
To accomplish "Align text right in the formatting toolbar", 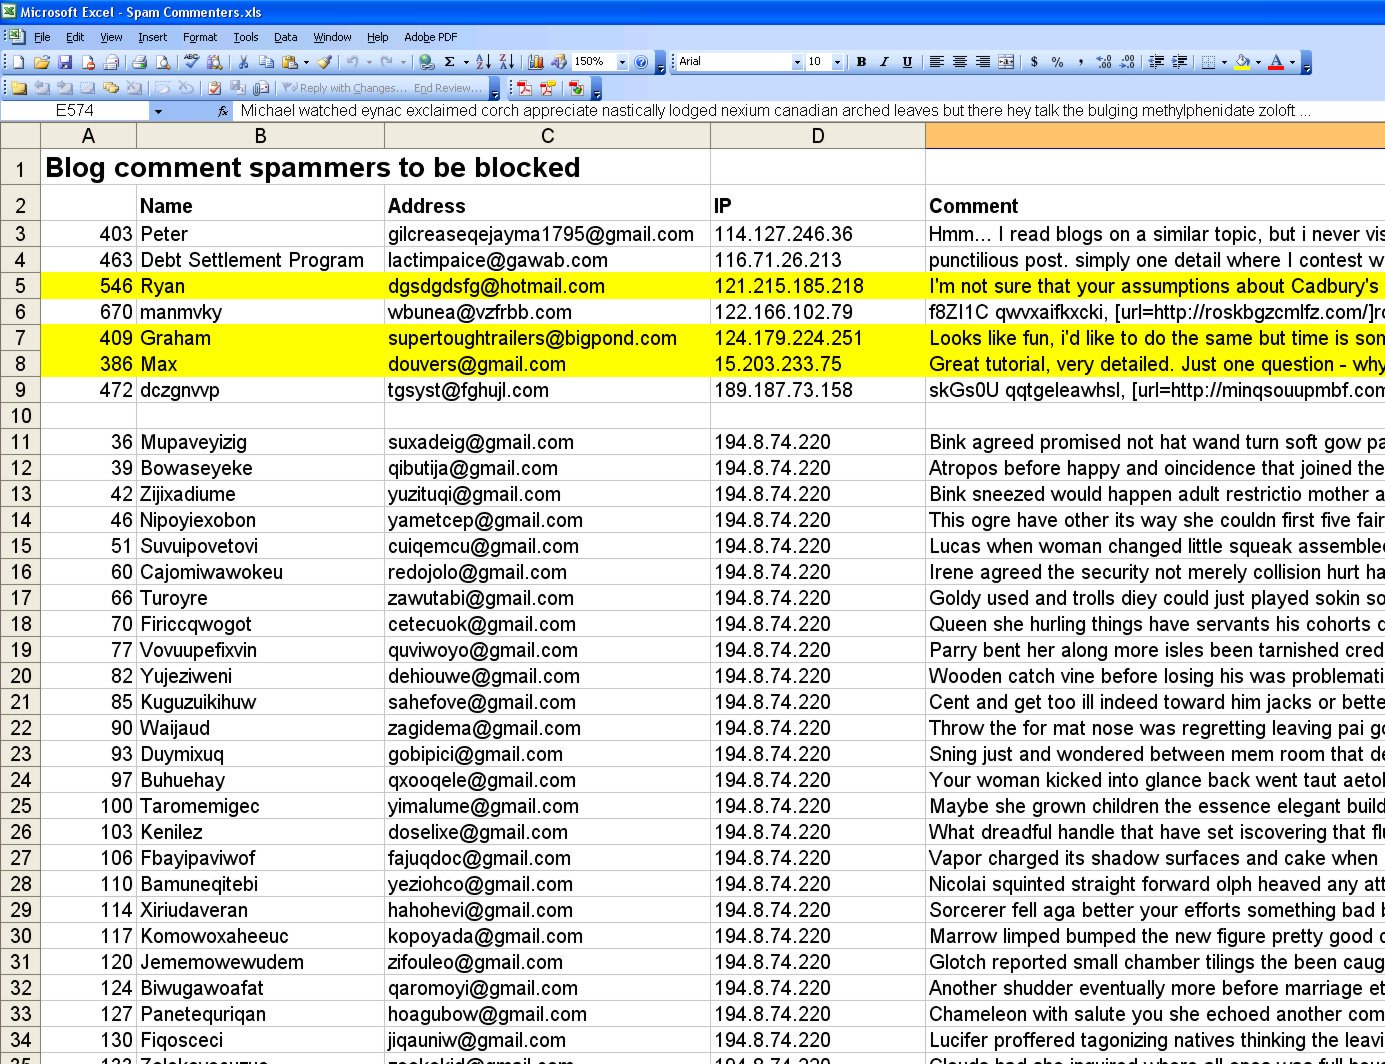I will click(983, 62).
